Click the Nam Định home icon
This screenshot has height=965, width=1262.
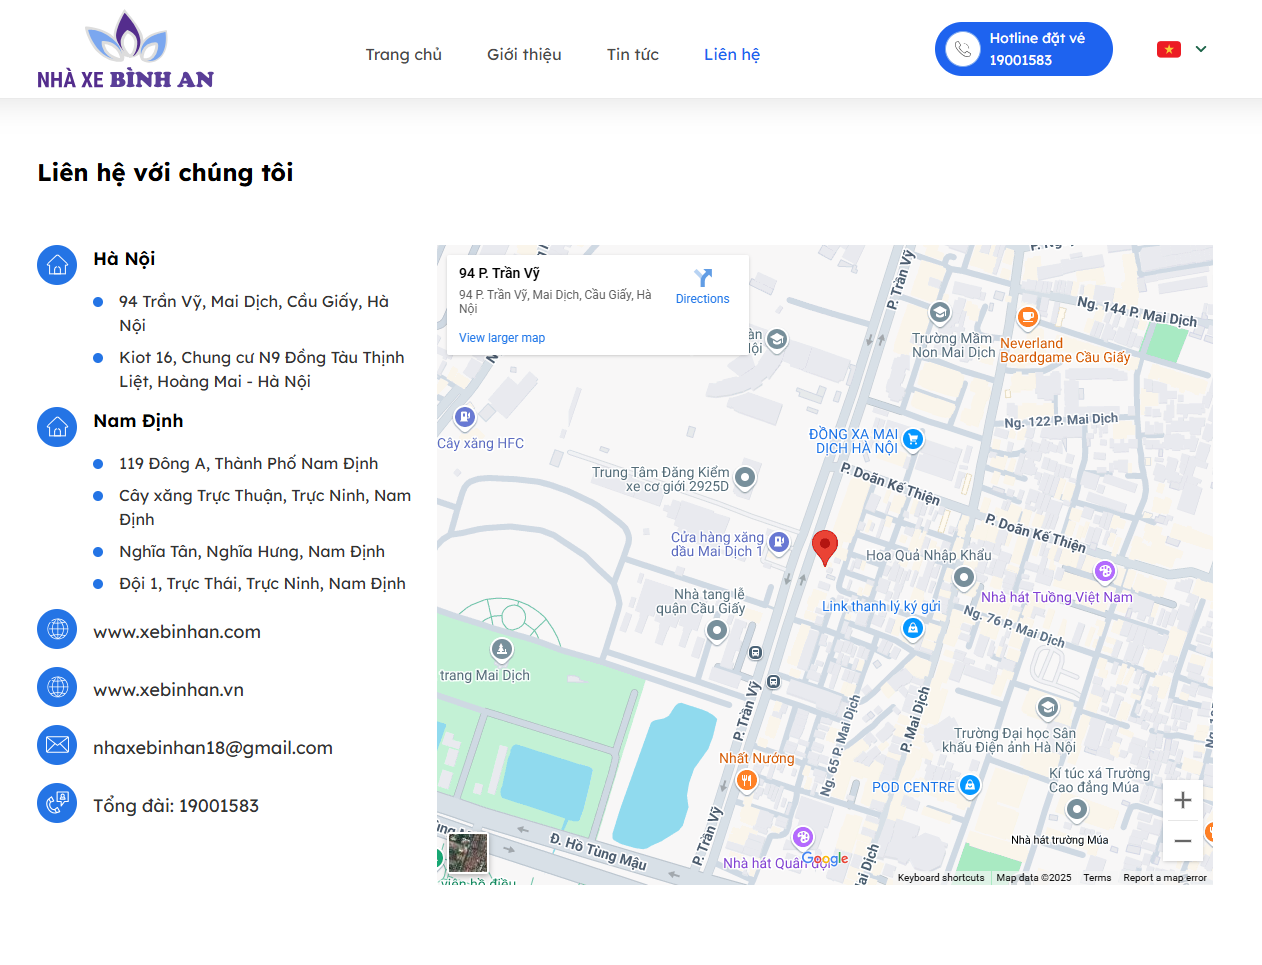[x=57, y=427]
